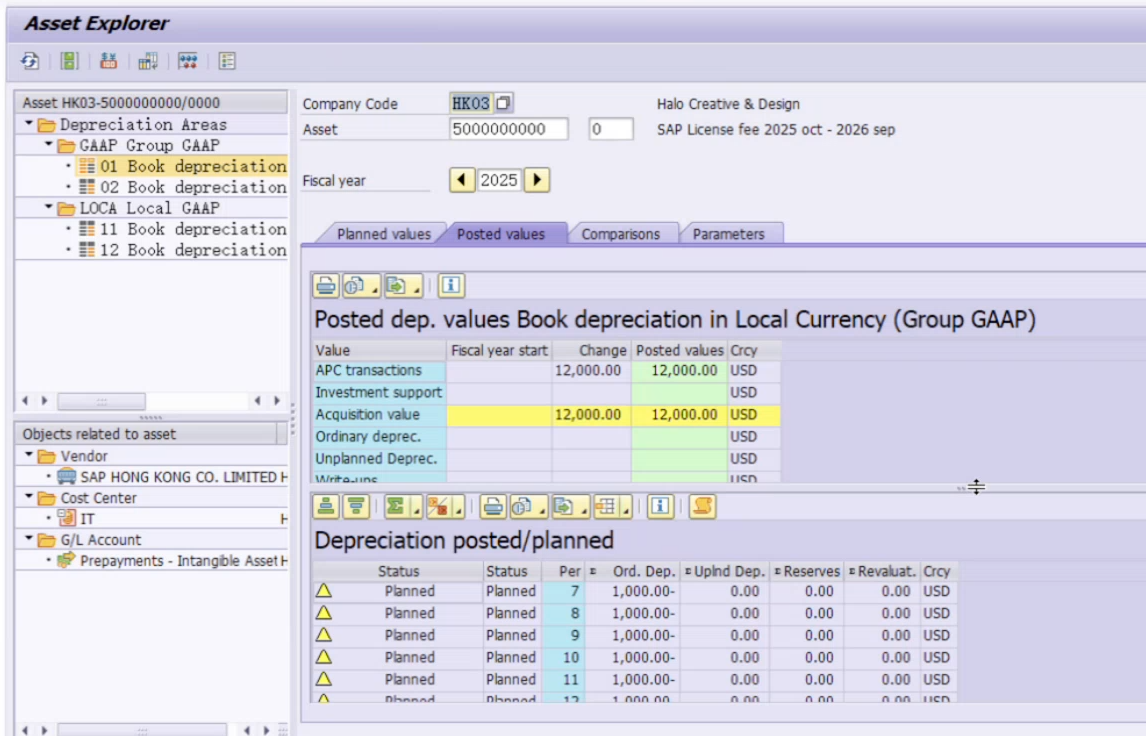
Task: Click the refresh icon in the Asset Explorer toolbar
Action: (31, 62)
